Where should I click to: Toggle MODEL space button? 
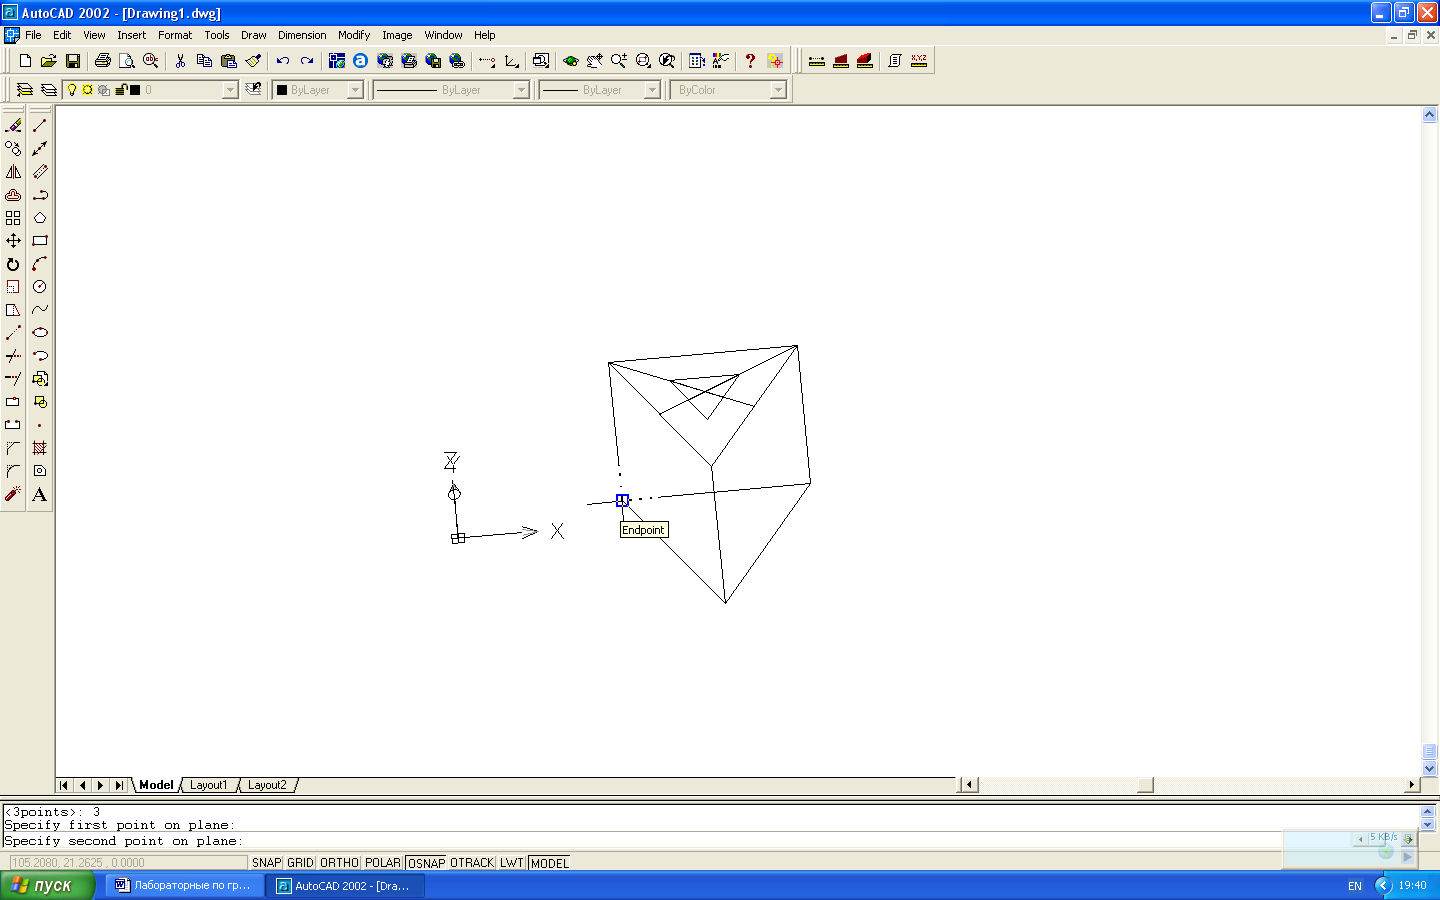point(549,863)
